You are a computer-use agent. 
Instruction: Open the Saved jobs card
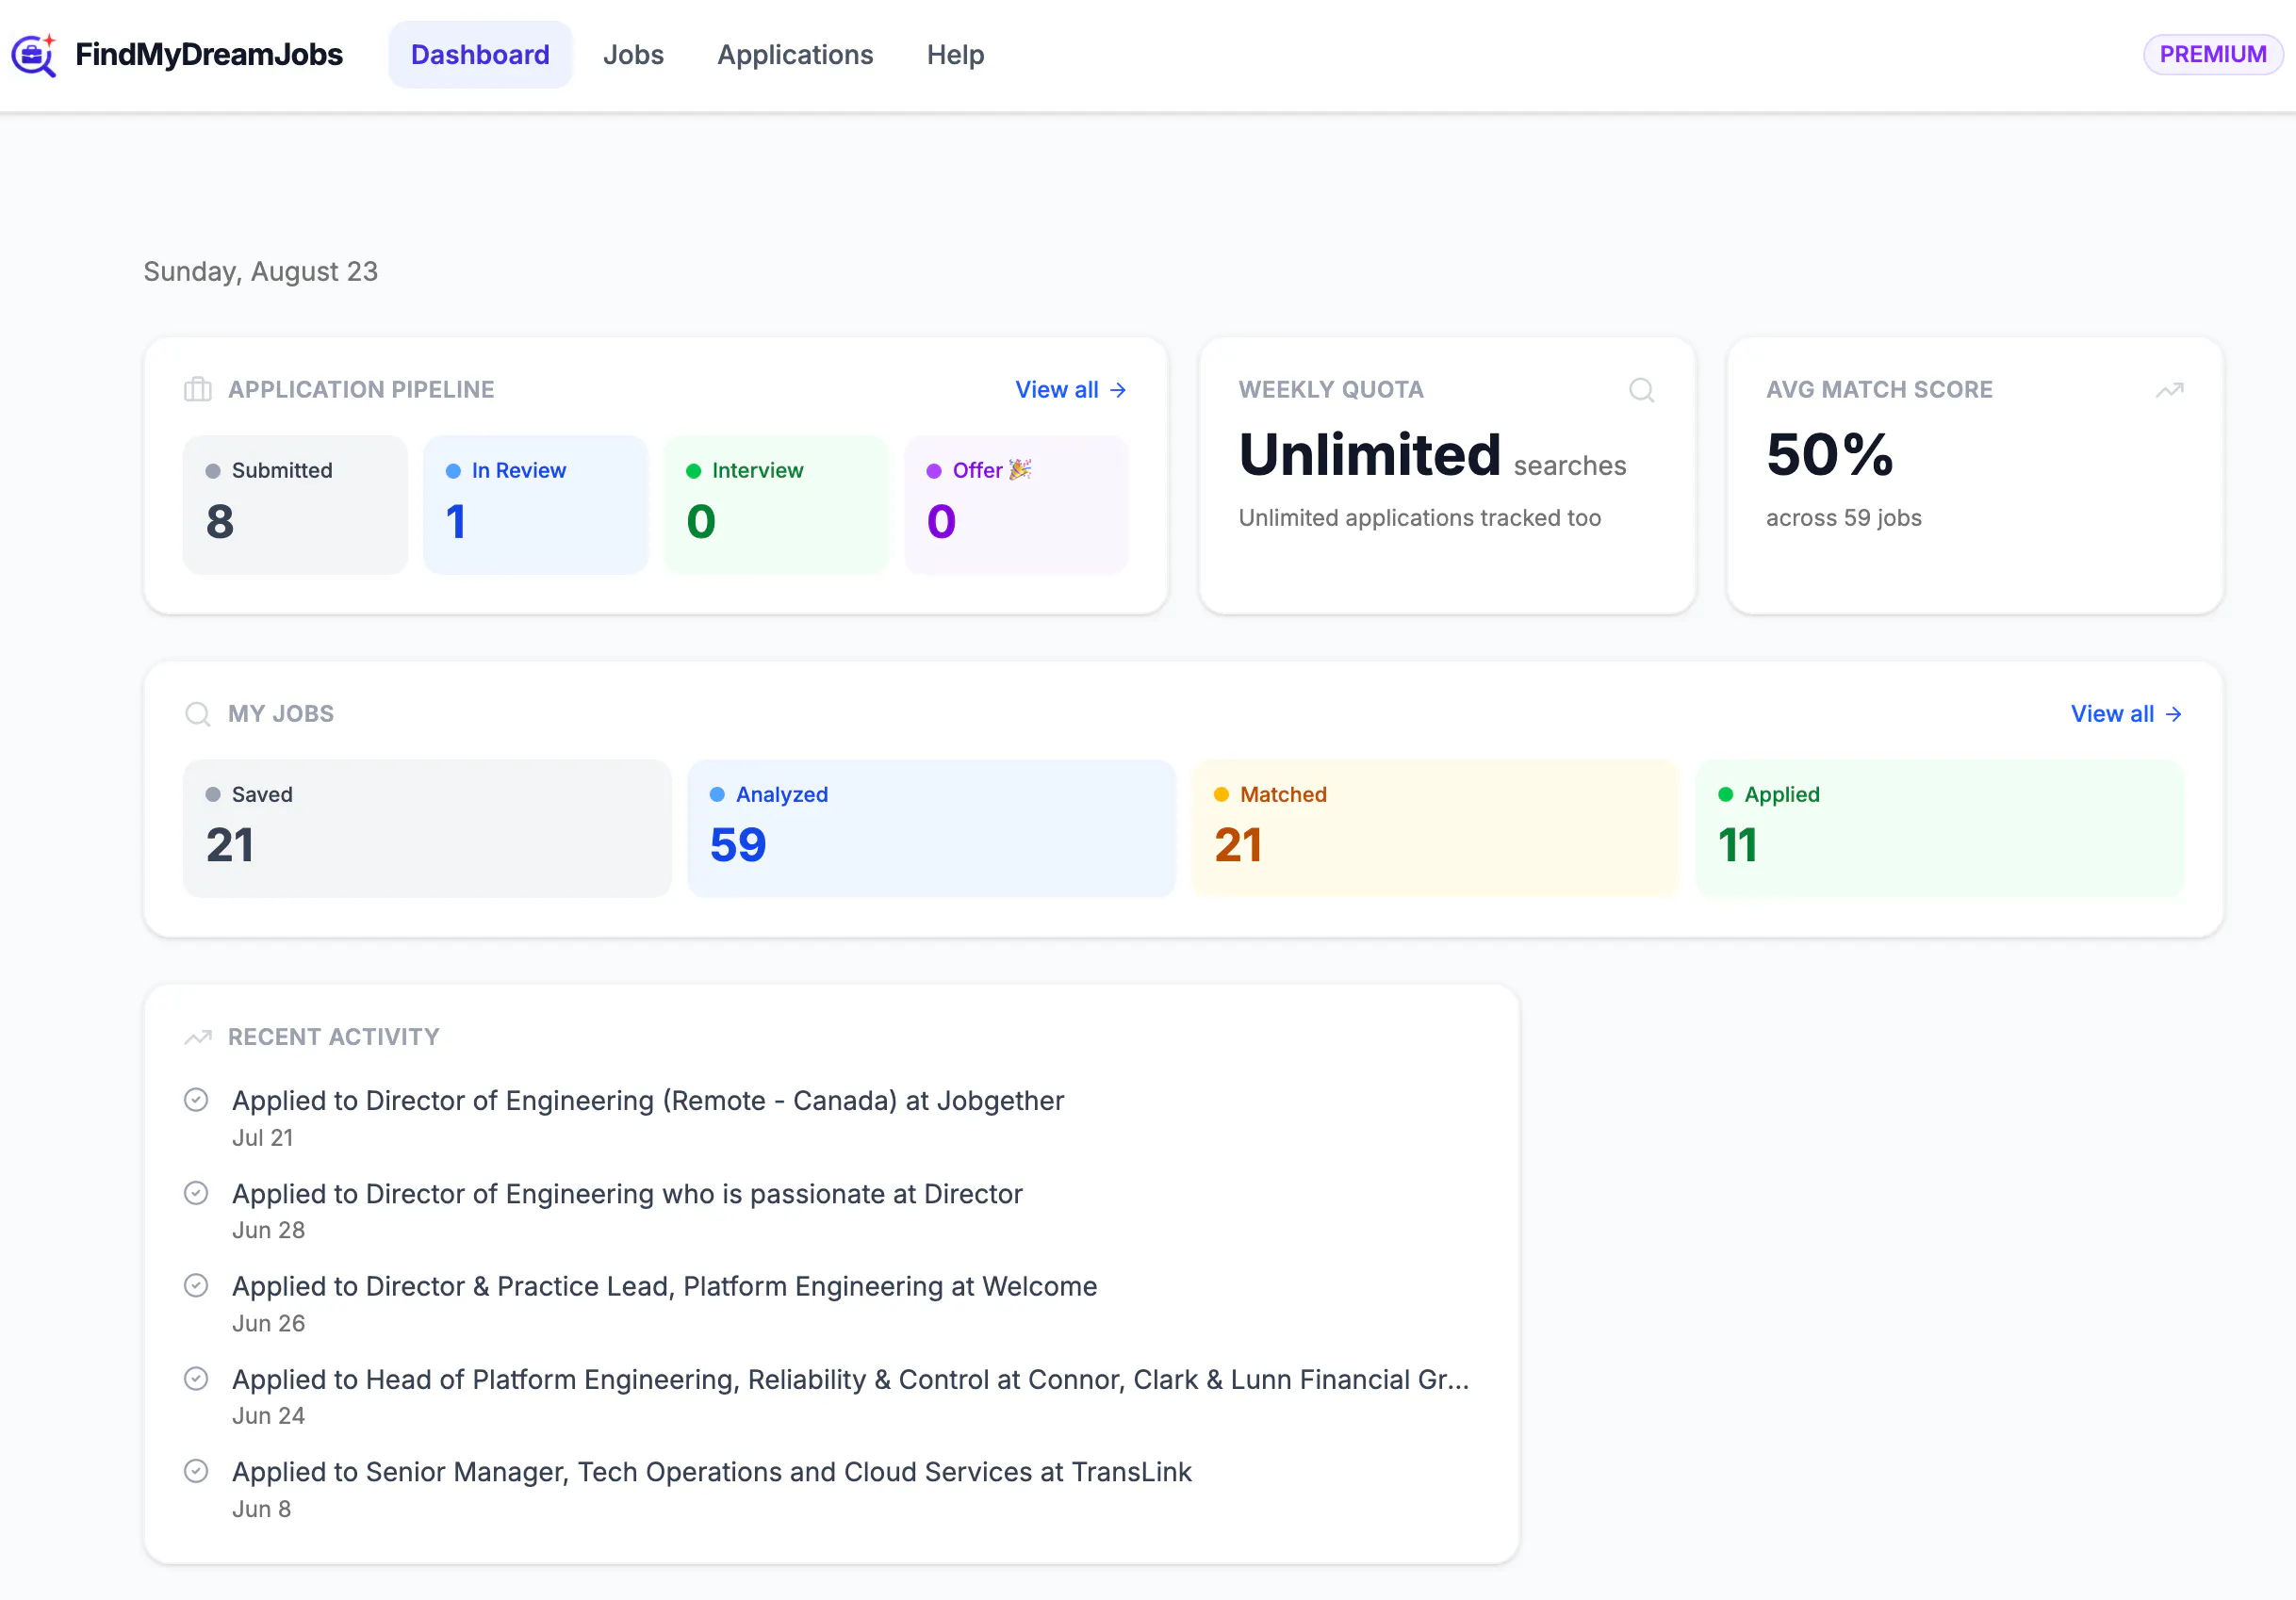pyautogui.click(x=427, y=828)
